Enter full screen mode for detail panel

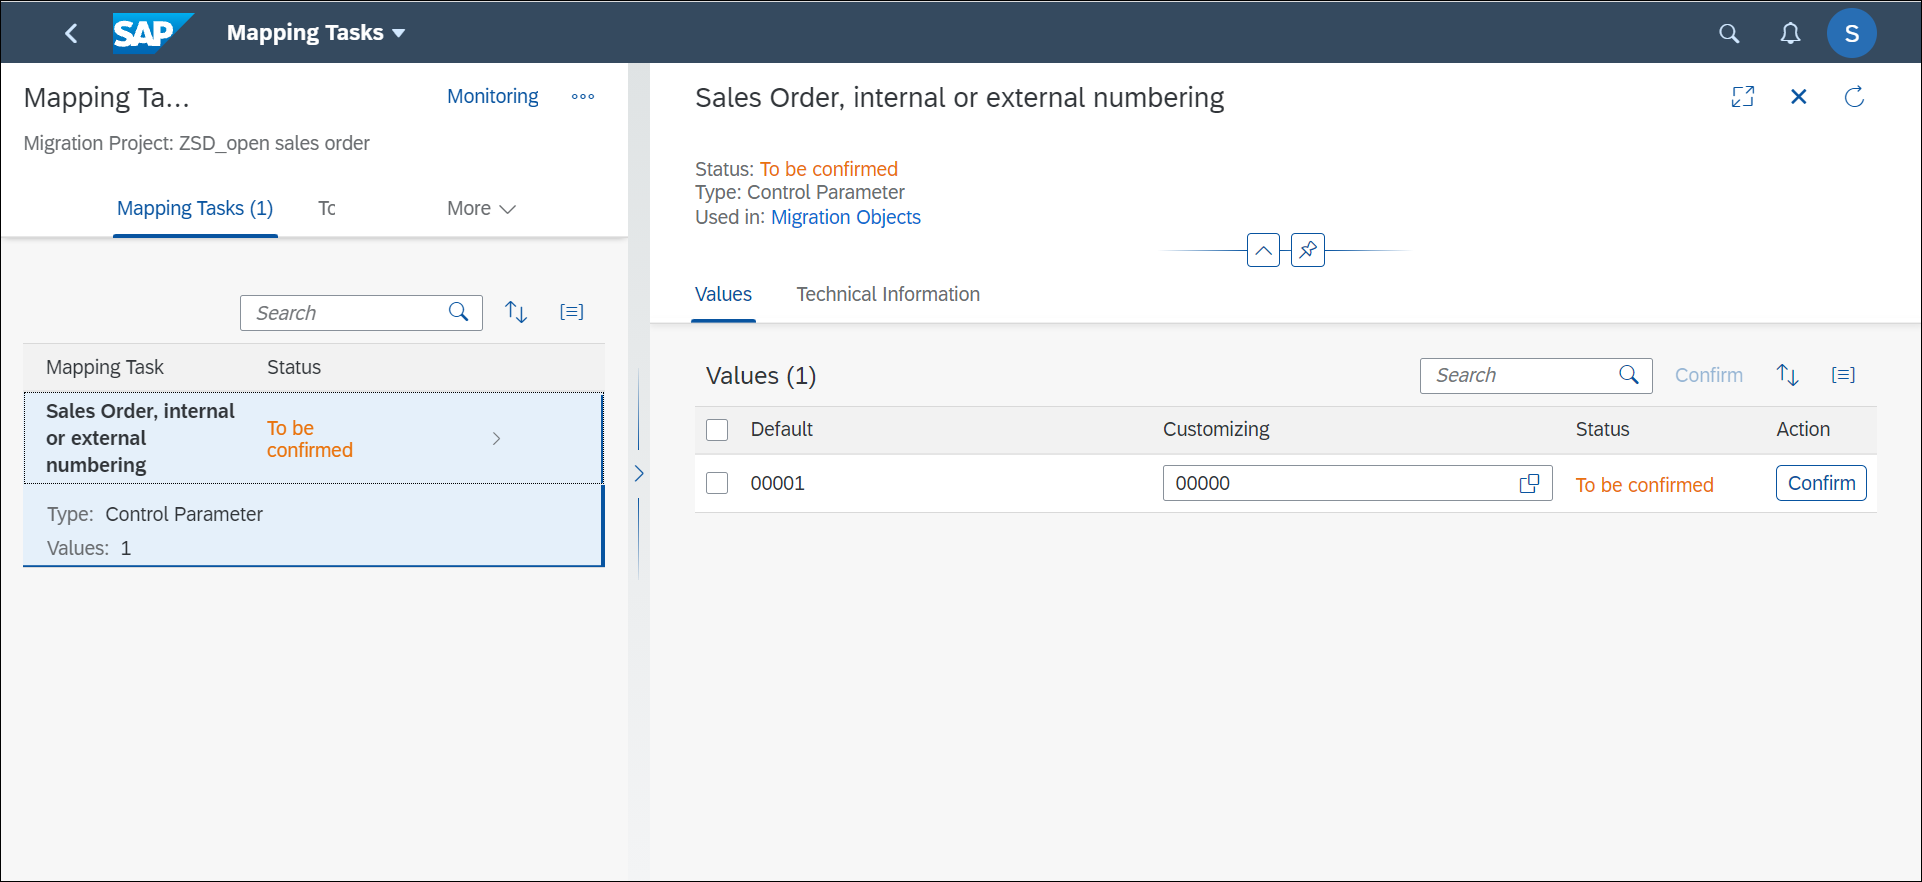coord(1743,97)
